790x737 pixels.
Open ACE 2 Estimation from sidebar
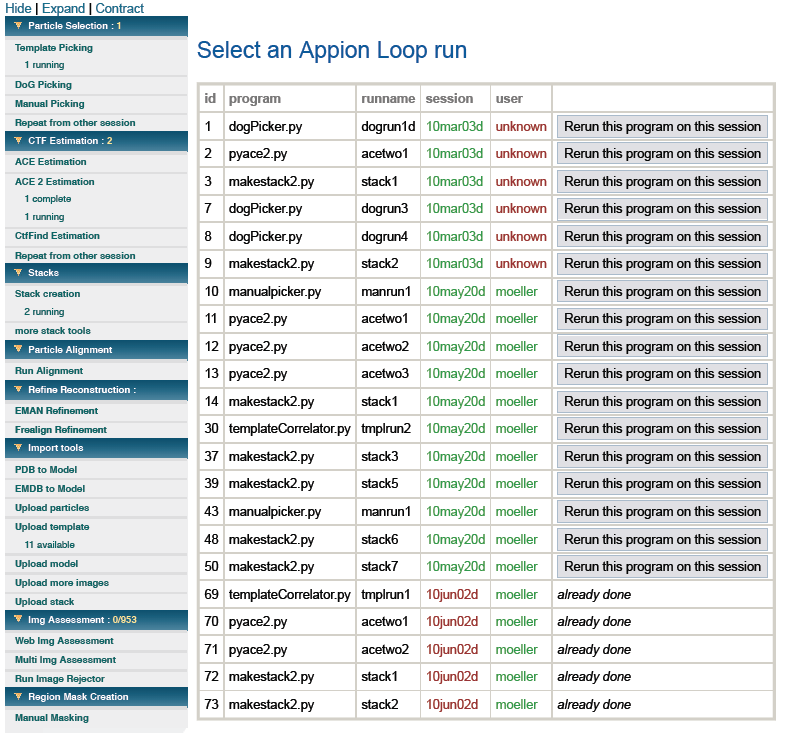tap(55, 181)
